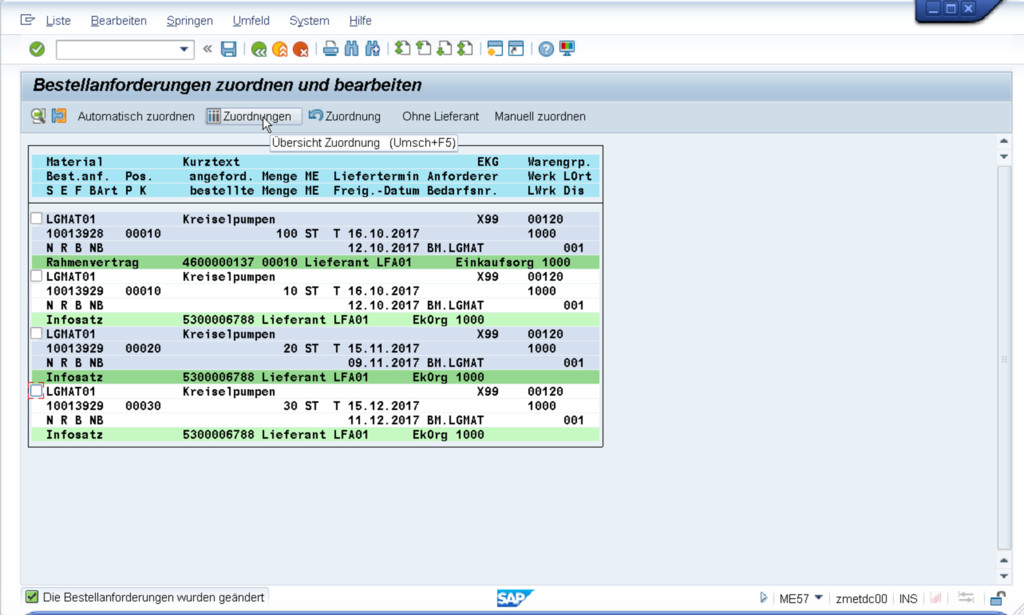Click delivery date 15.12.2017
The width and height of the screenshot is (1024, 615).
pyautogui.click(x=383, y=405)
